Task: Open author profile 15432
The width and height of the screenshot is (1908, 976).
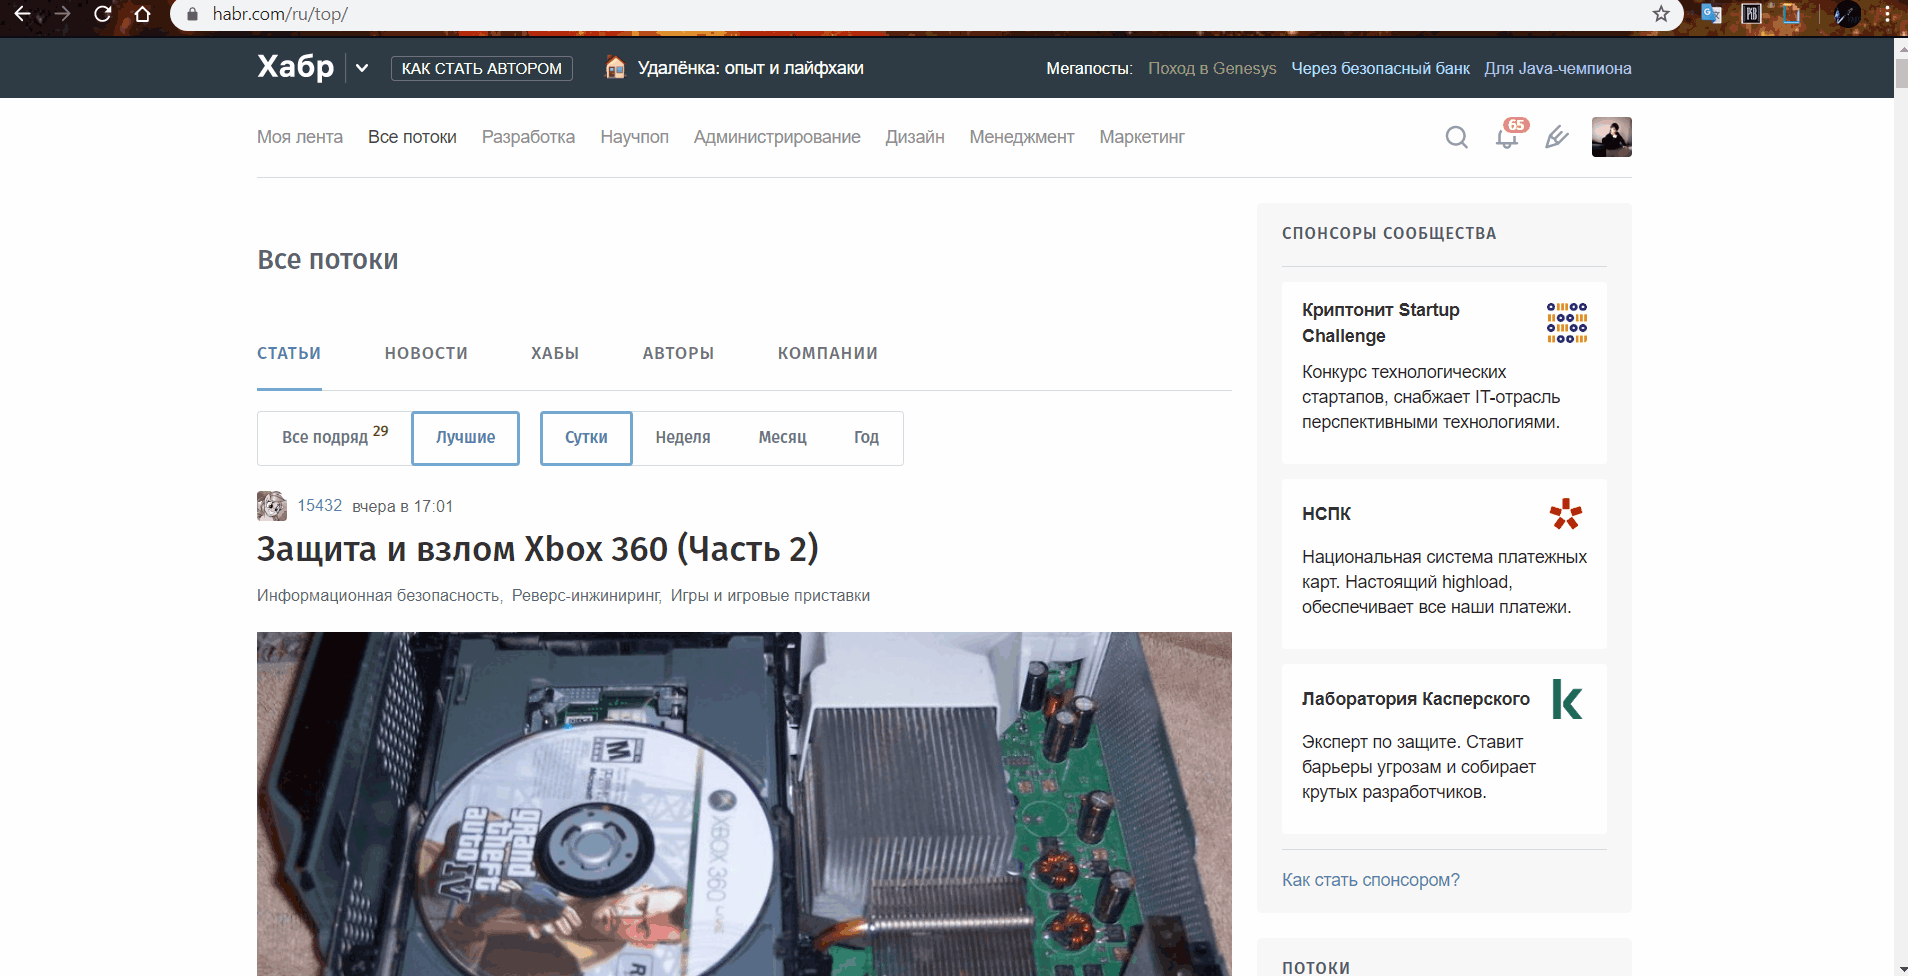Action: click(320, 506)
